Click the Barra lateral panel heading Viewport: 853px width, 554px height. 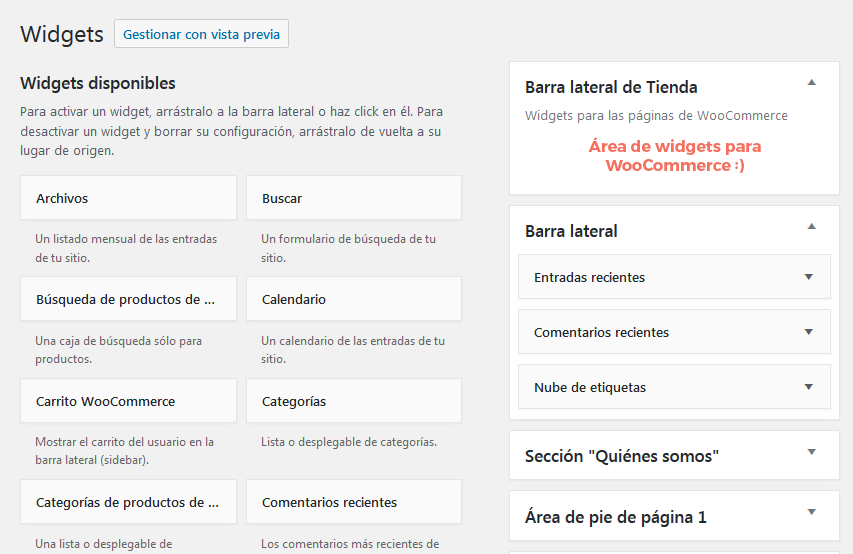(x=571, y=231)
